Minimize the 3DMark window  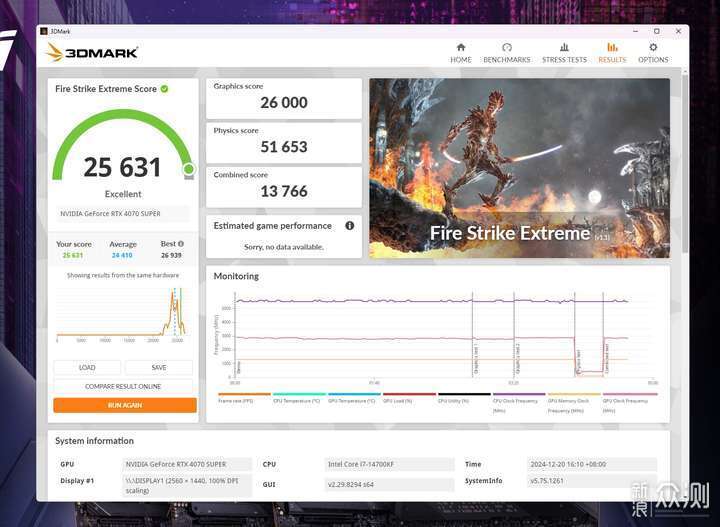[636, 31]
